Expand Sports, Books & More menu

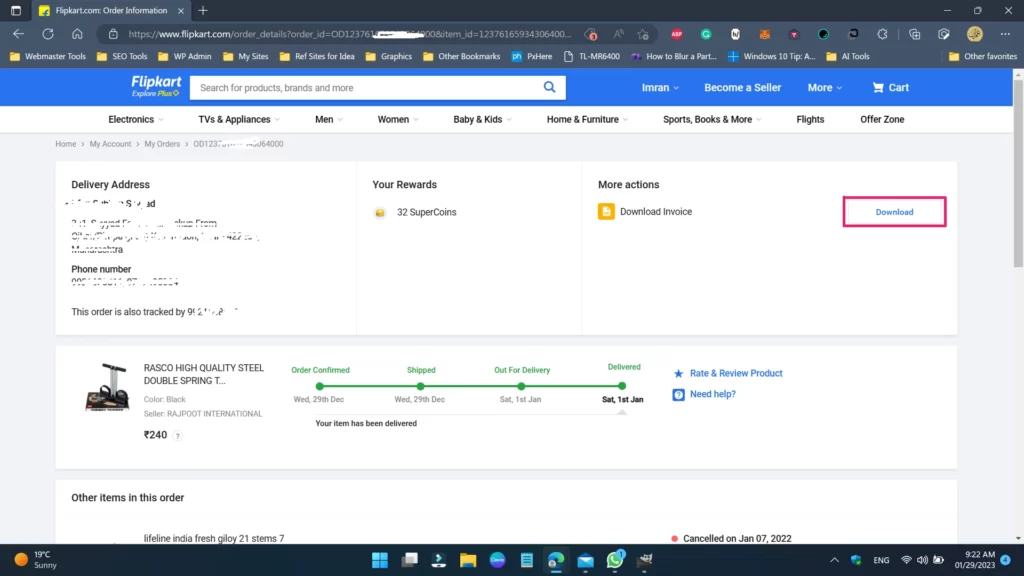click(712, 120)
